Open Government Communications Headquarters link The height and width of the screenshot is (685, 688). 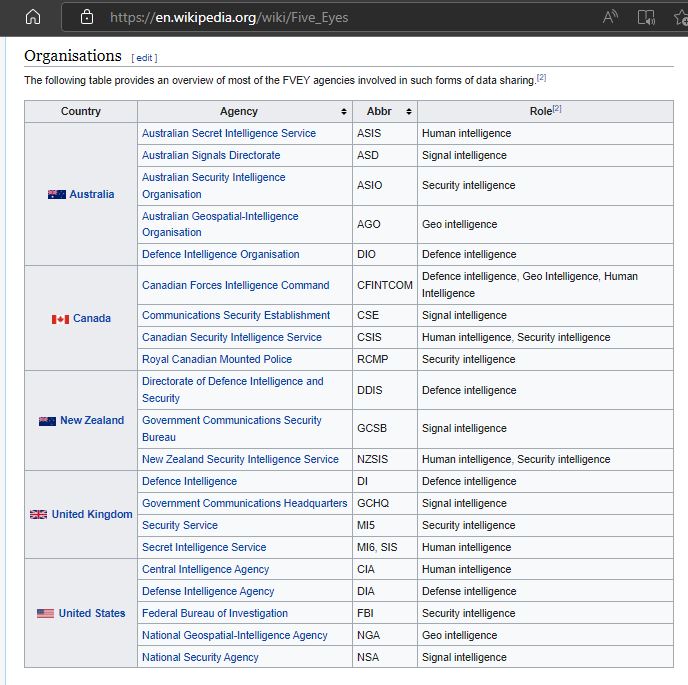coord(244,503)
